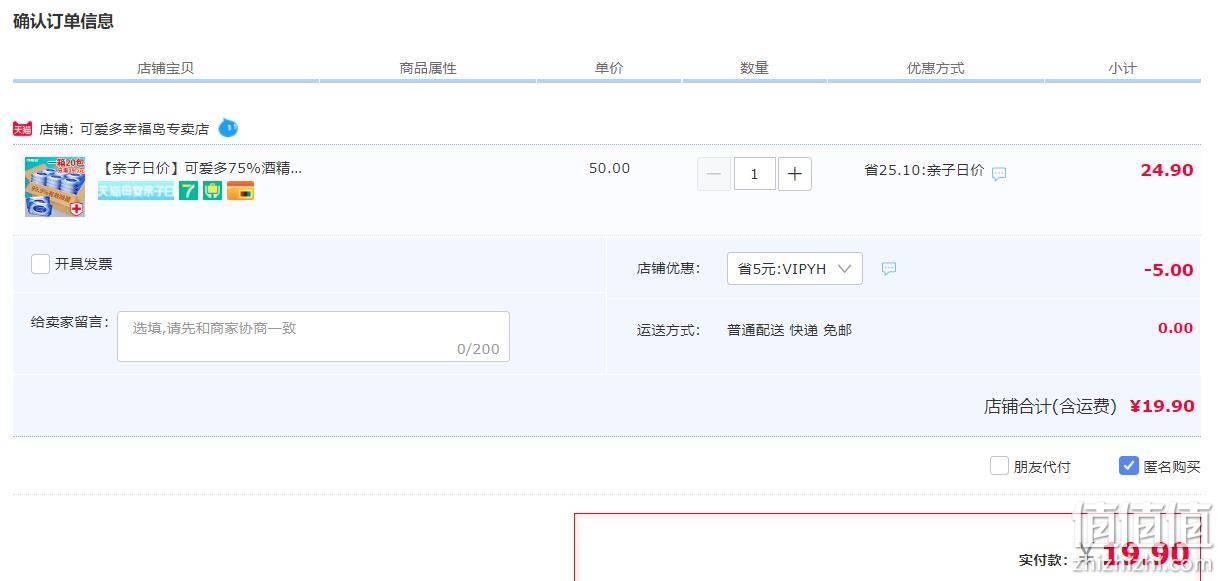
Task: Increase quantity with the plus button
Action: pyautogui.click(x=795, y=174)
